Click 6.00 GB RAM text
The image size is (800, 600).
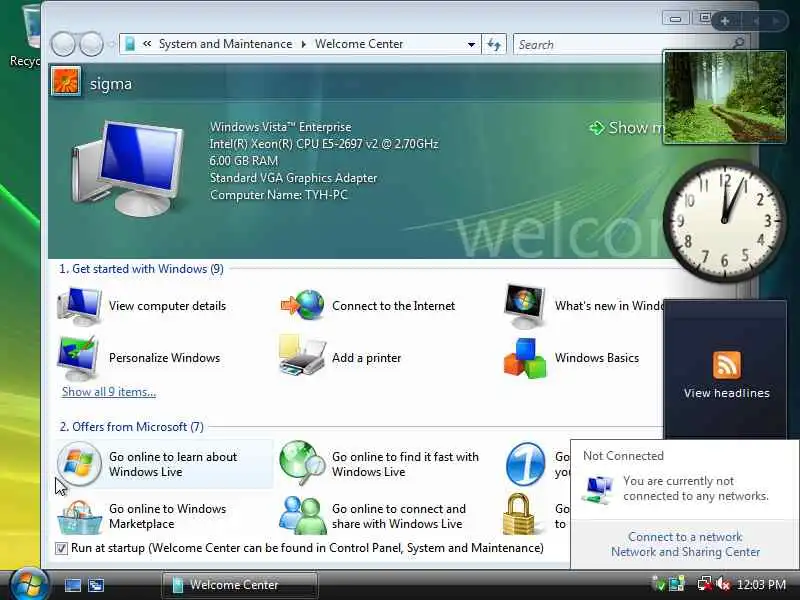(244, 161)
